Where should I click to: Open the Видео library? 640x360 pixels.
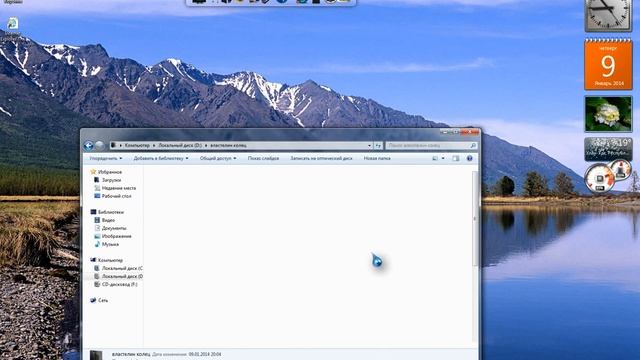click(x=108, y=220)
